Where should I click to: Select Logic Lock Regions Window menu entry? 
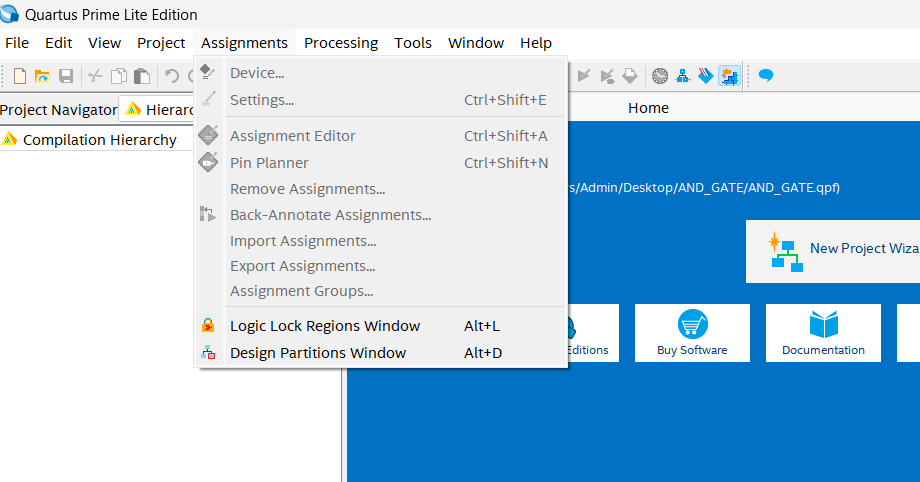[x=325, y=326]
